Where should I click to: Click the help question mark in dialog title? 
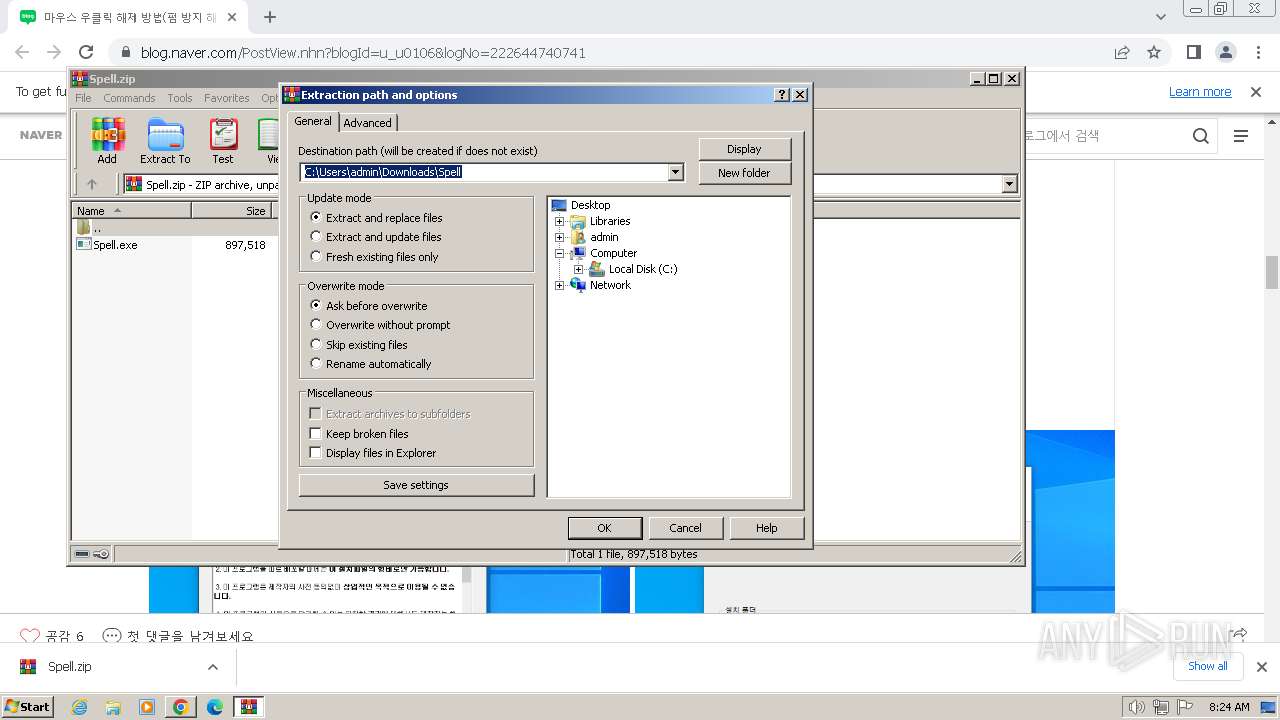782,95
